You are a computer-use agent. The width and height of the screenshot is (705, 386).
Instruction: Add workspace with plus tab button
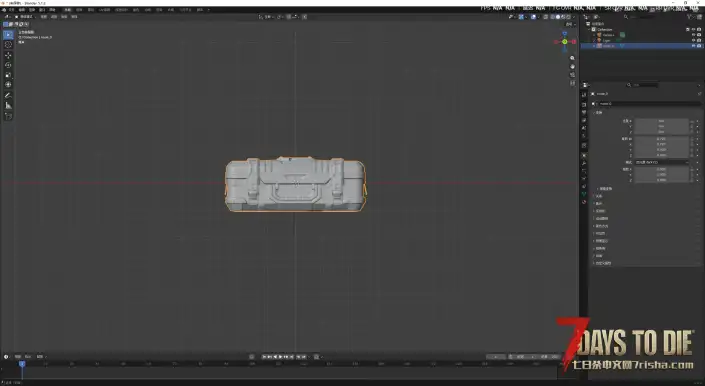(x=209, y=9)
